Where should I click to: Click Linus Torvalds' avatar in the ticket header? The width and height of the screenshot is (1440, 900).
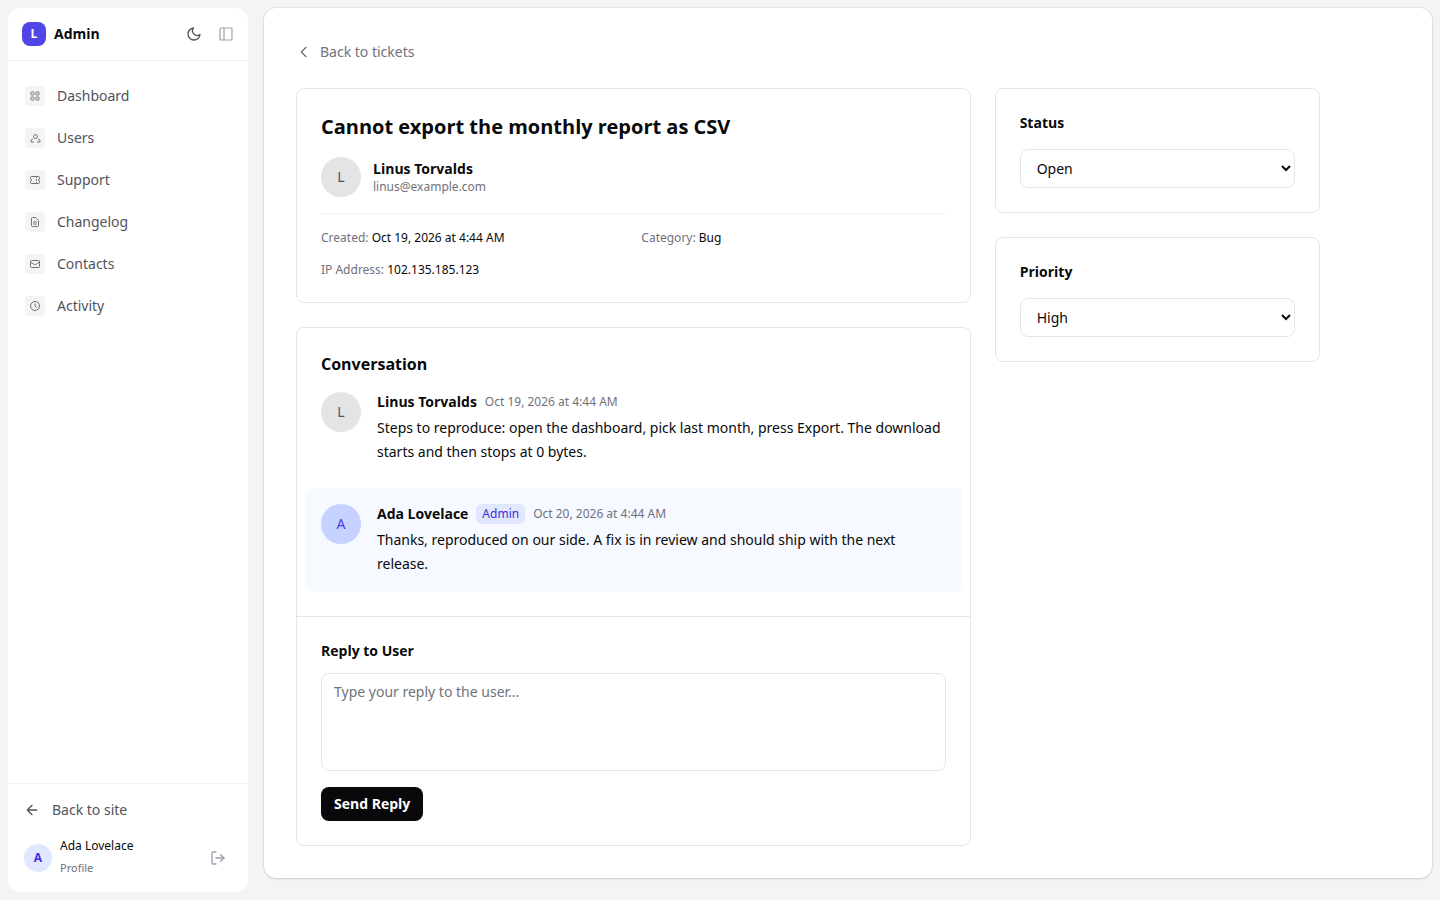341,177
